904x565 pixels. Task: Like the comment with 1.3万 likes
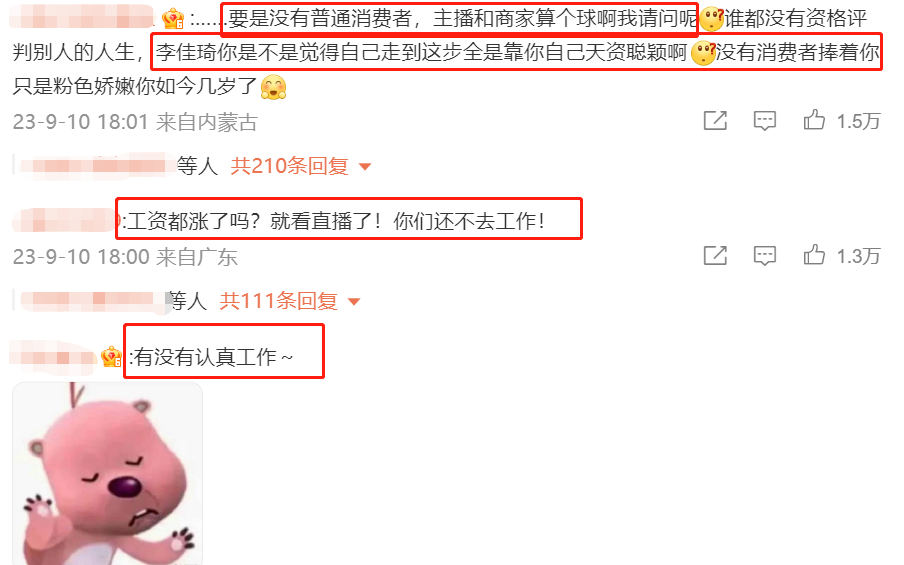tap(814, 255)
